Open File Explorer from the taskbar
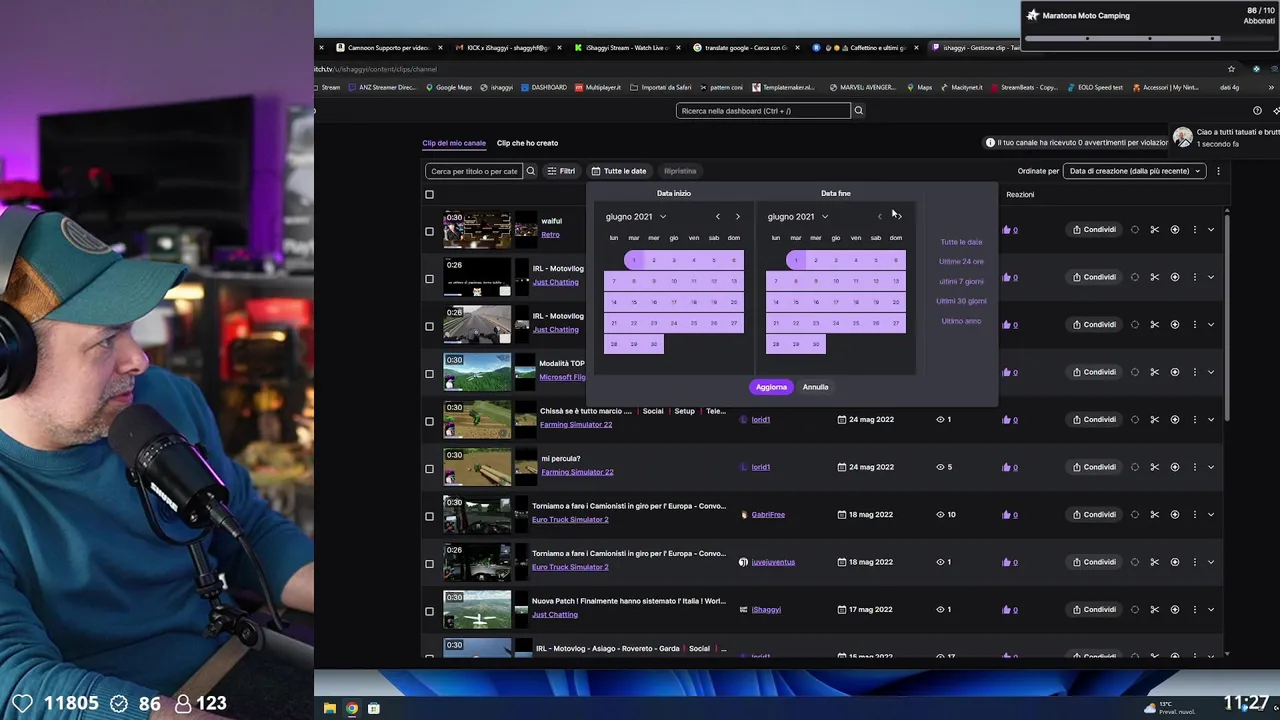Viewport: 1280px width, 720px height. 329,708
